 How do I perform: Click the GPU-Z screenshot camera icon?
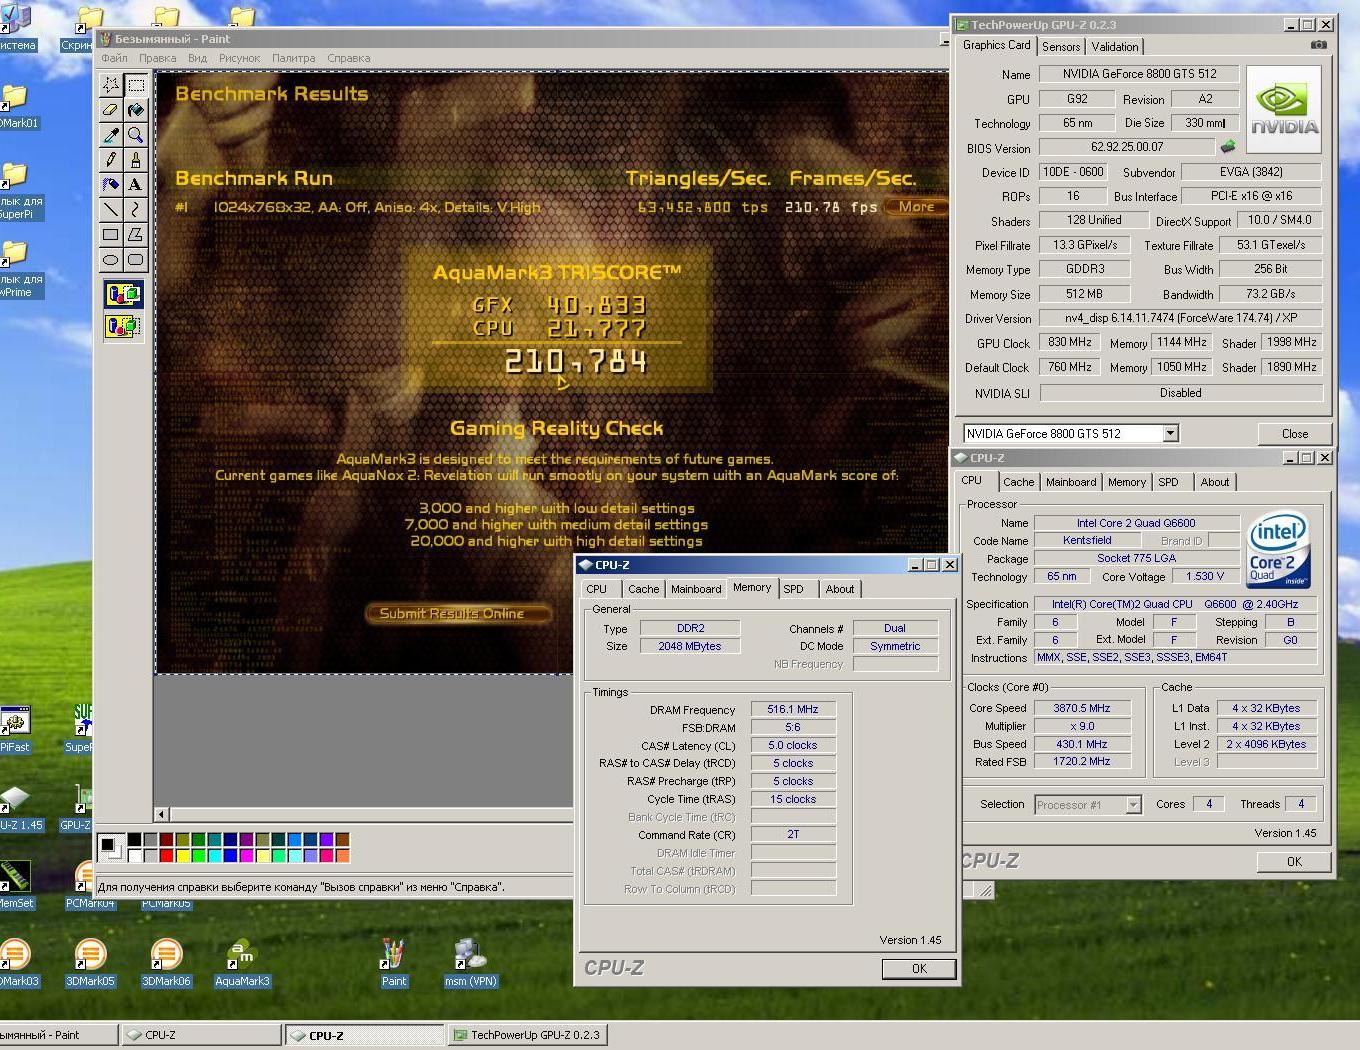1319,45
